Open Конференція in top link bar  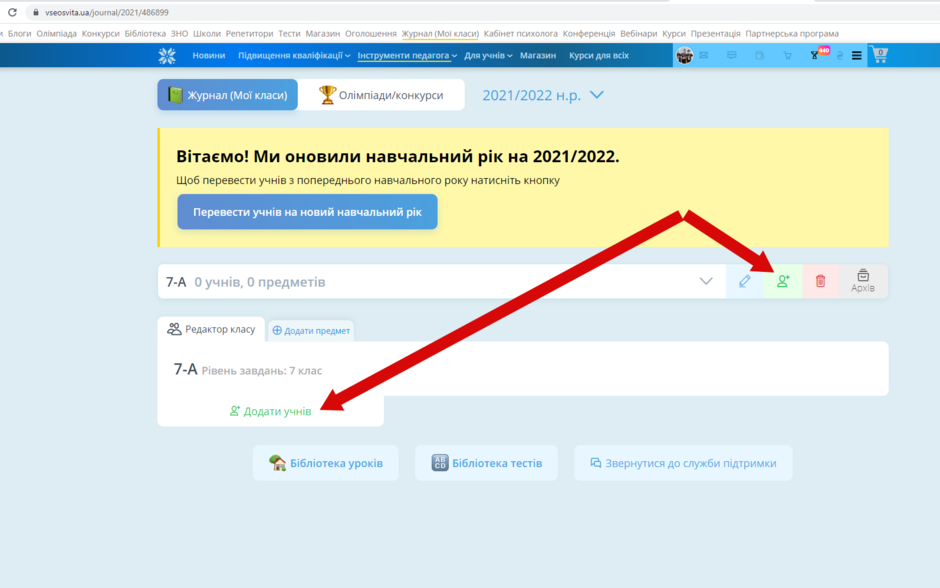pyautogui.click(x=589, y=34)
